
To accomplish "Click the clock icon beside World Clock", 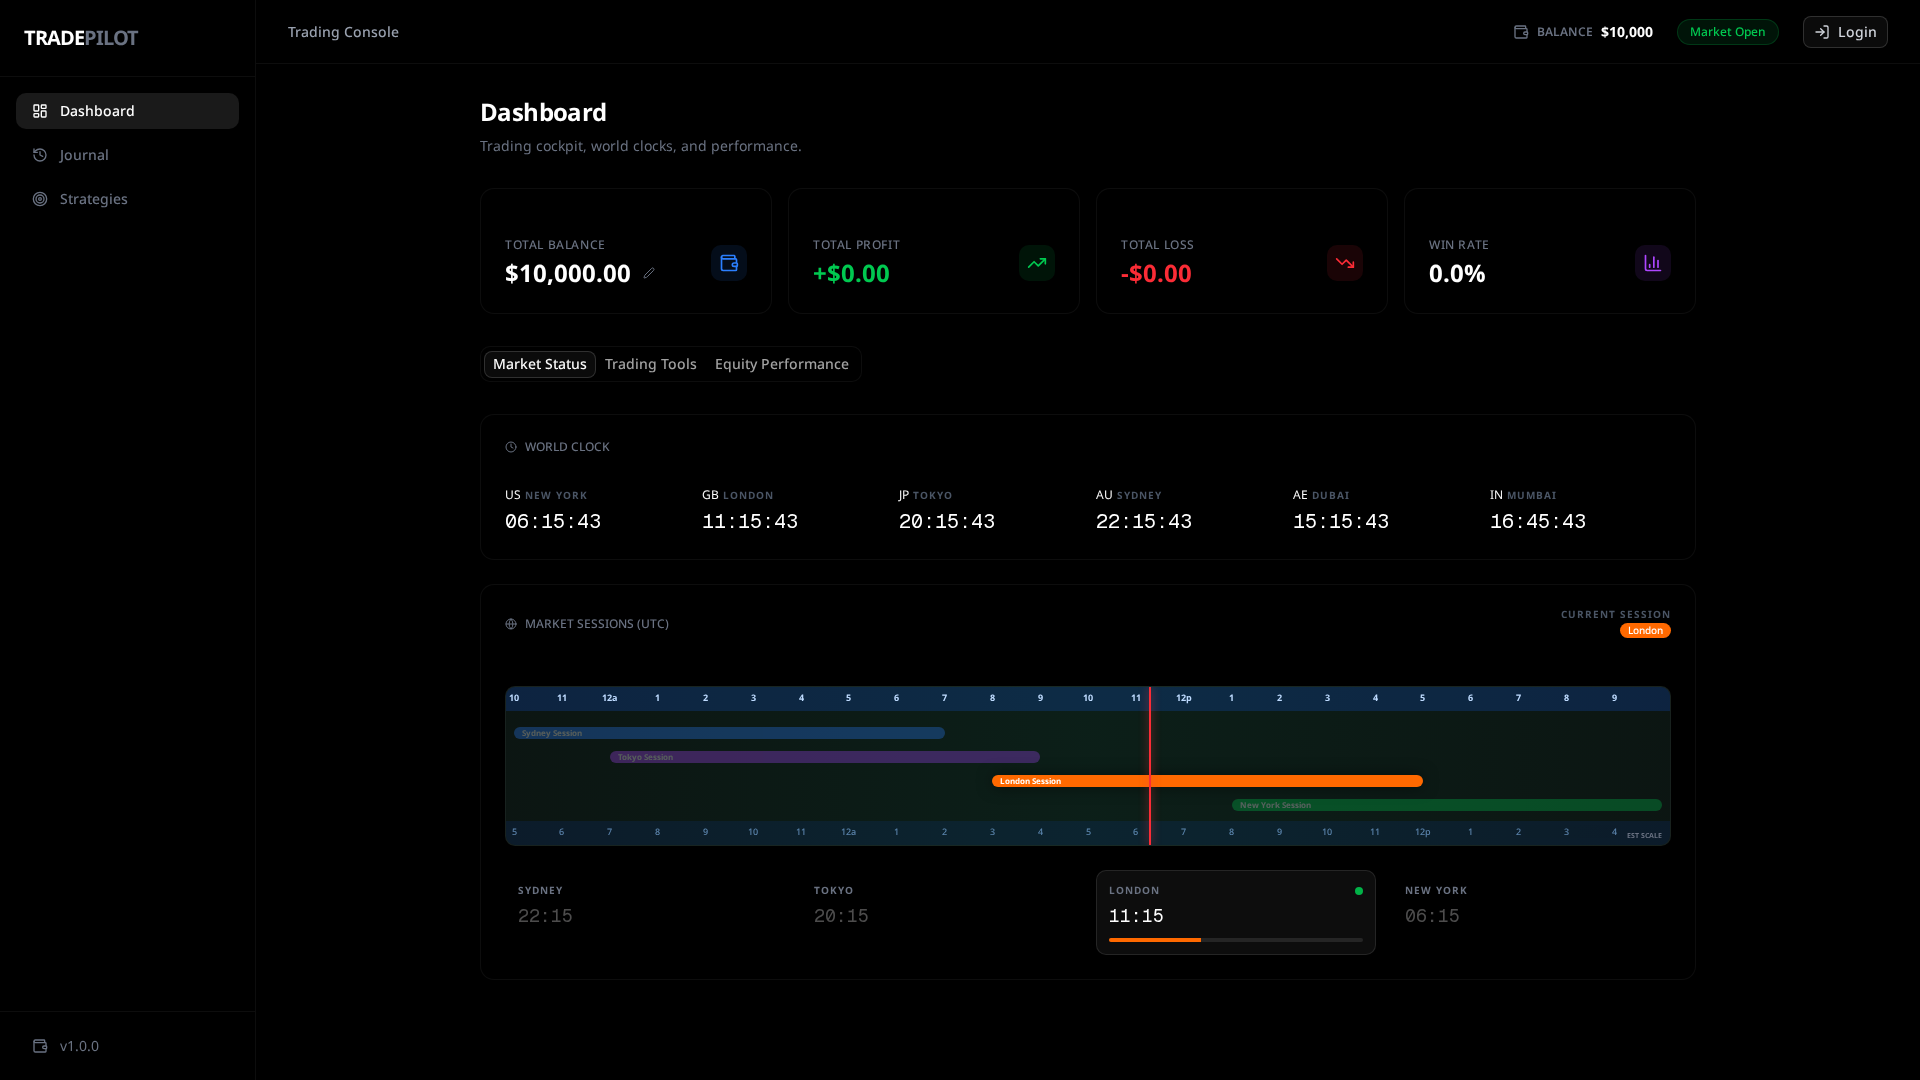I will click(511, 447).
